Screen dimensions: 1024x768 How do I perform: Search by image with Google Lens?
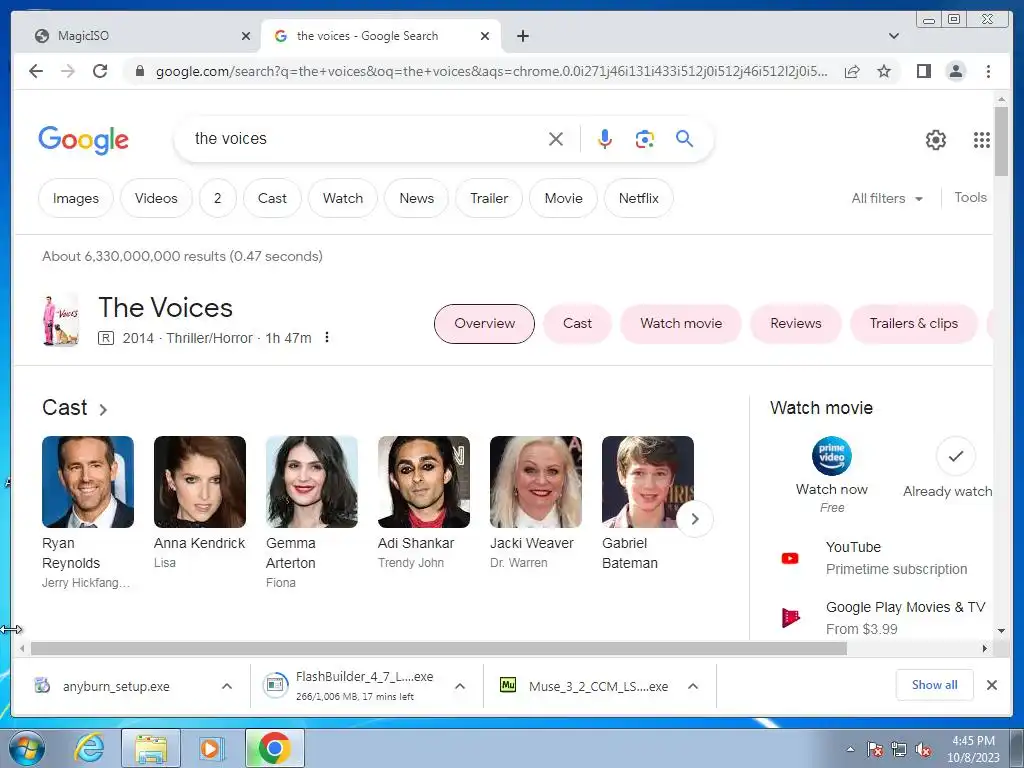pos(645,139)
